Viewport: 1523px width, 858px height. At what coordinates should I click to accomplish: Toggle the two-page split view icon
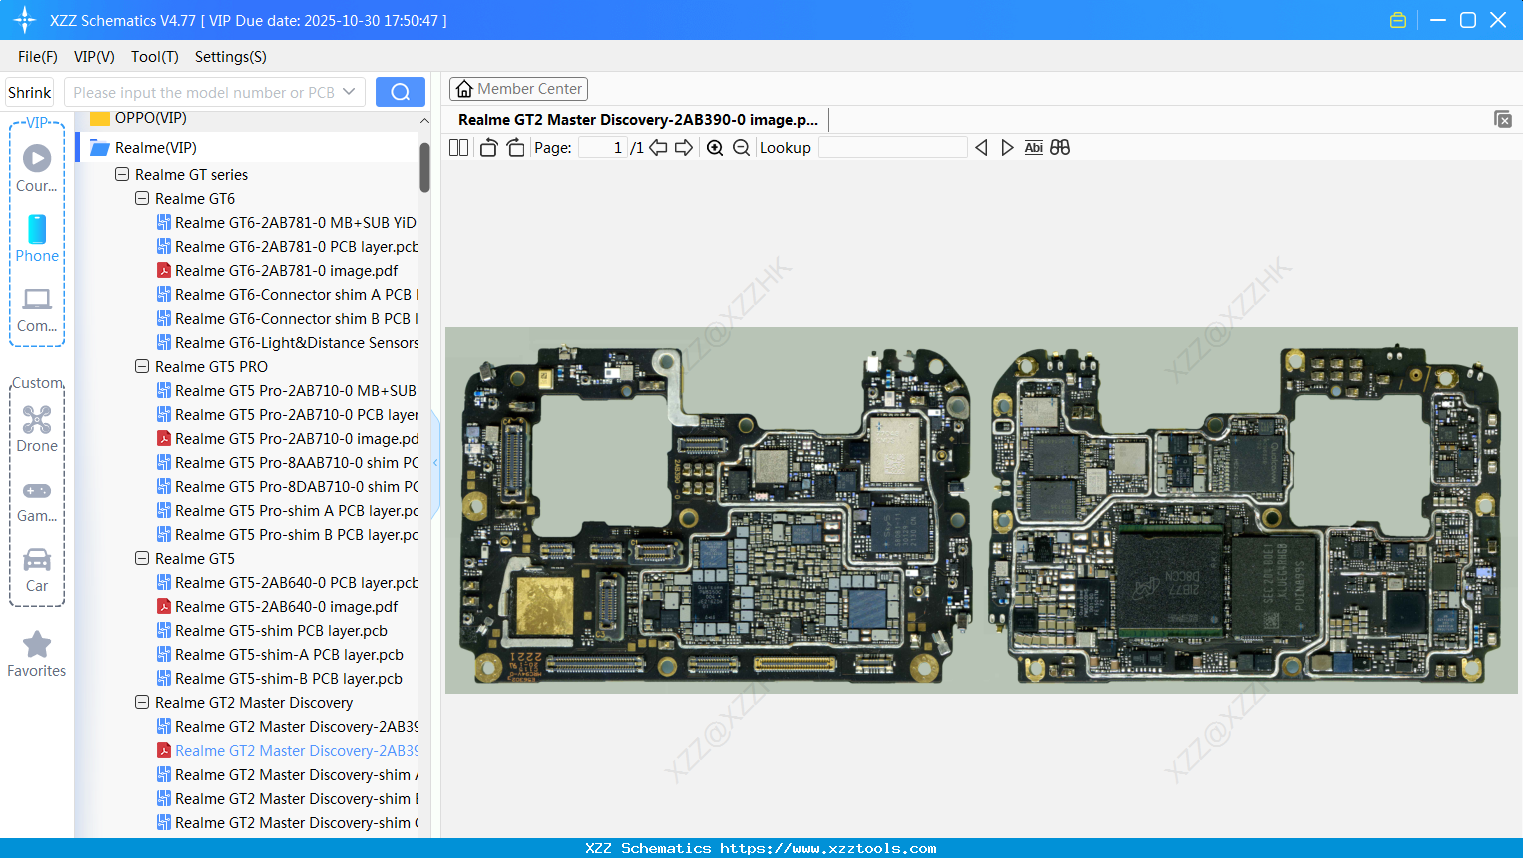point(459,148)
